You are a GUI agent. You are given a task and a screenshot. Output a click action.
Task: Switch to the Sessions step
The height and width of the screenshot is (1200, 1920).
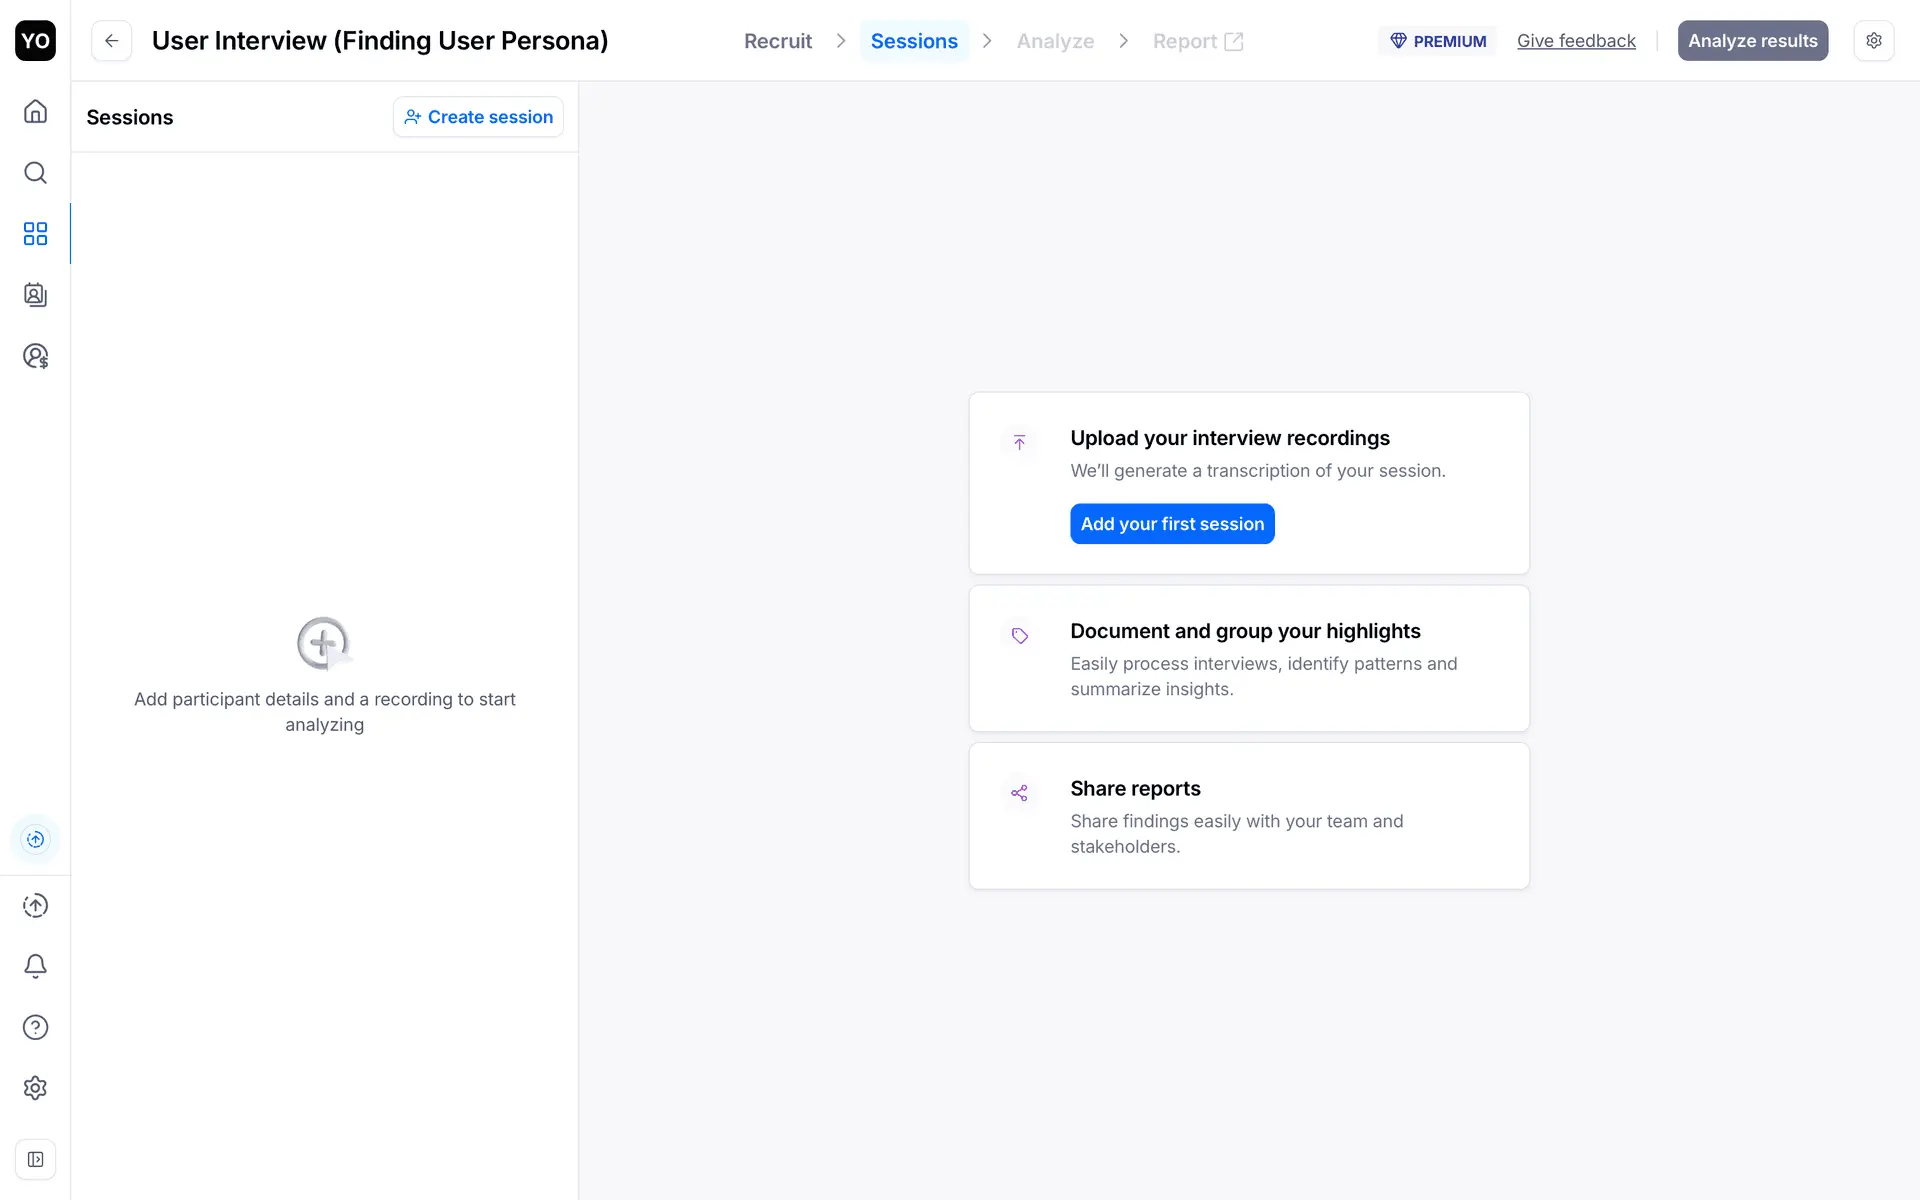click(x=913, y=41)
